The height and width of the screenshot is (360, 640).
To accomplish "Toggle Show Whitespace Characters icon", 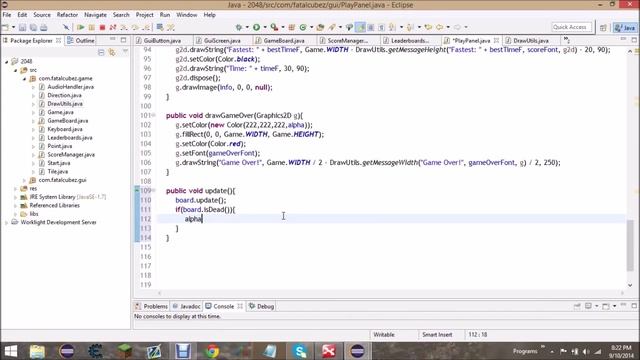I will (x=381, y=27).
